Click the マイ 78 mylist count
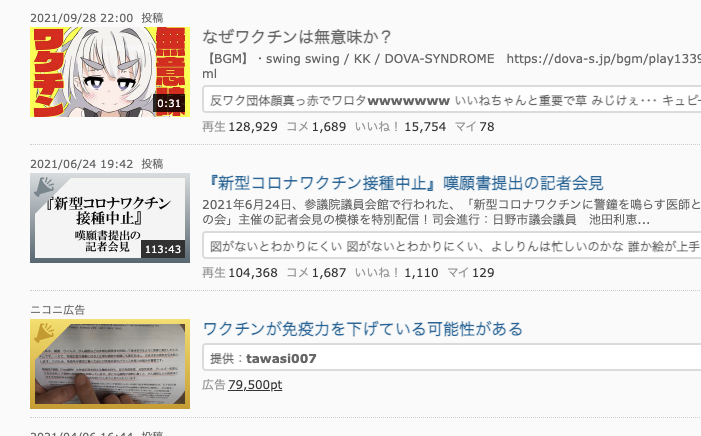The width and height of the screenshot is (701, 436). [475, 127]
